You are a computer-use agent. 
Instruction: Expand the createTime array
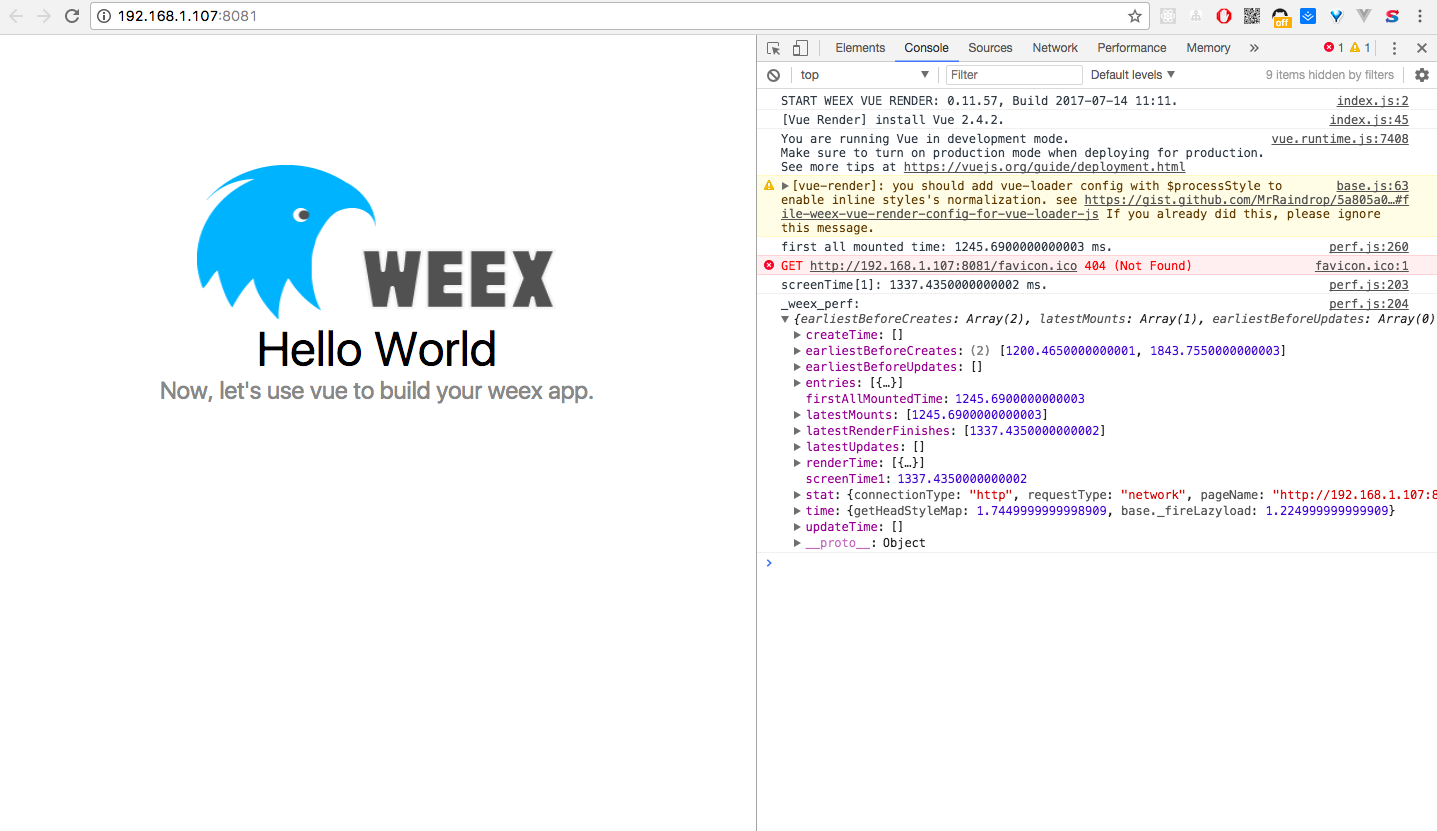click(x=798, y=335)
